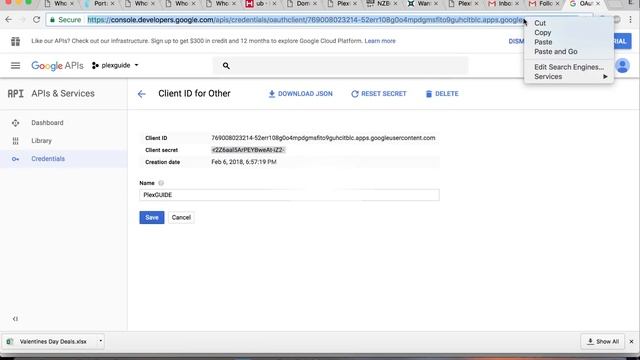The image size is (640, 360).
Task: Reload the page with the refresh icon
Action: [x=36, y=20]
